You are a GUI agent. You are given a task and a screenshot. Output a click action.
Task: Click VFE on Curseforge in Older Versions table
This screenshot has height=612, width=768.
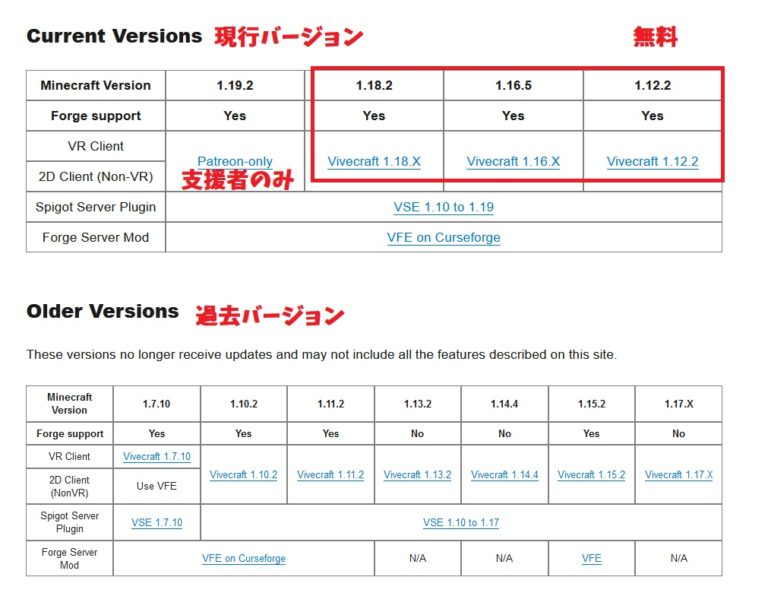[x=244, y=559]
